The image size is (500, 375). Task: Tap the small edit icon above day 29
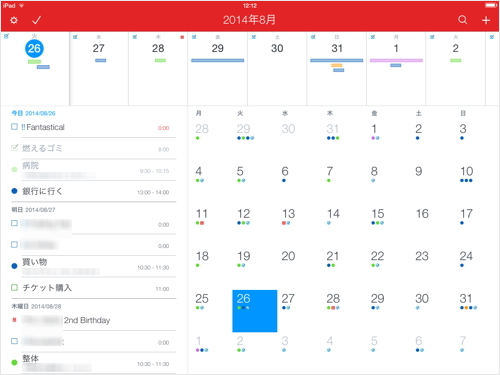194,37
